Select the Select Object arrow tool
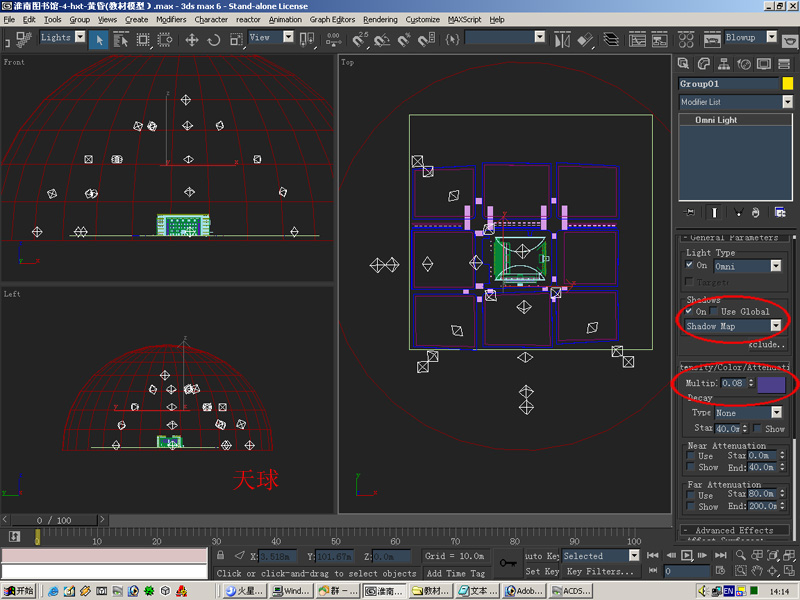The height and width of the screenshot is (600, 800). coord(99,40)
